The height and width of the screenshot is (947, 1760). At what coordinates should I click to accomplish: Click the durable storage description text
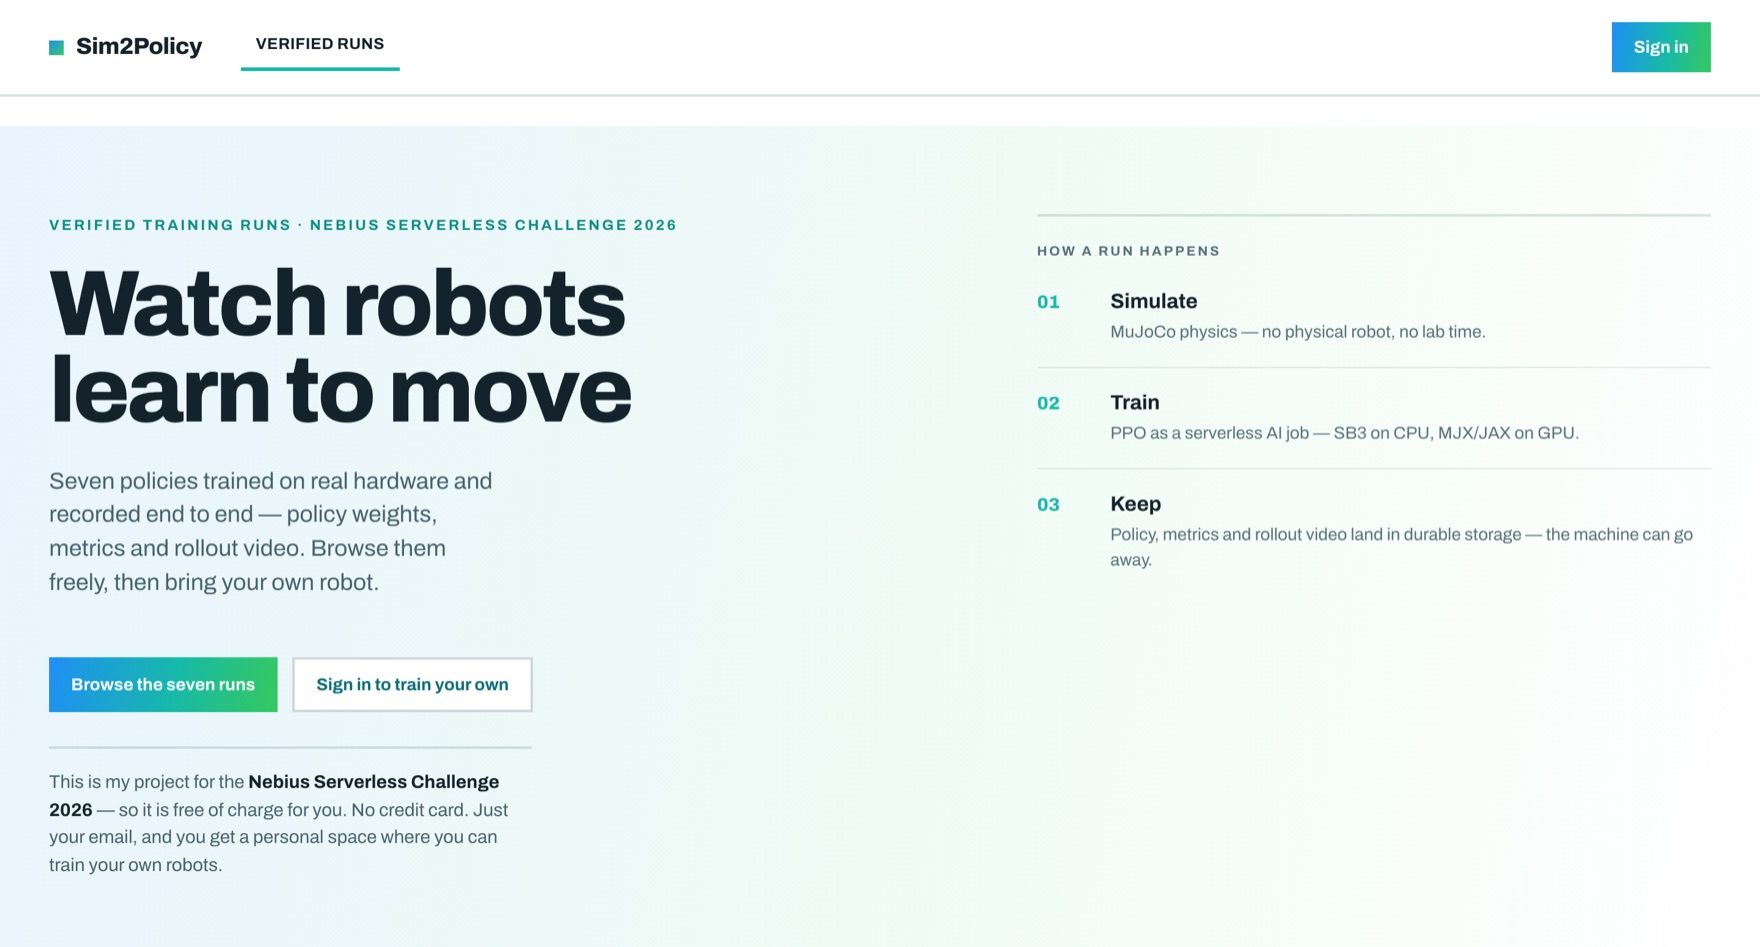[1402, 547]
